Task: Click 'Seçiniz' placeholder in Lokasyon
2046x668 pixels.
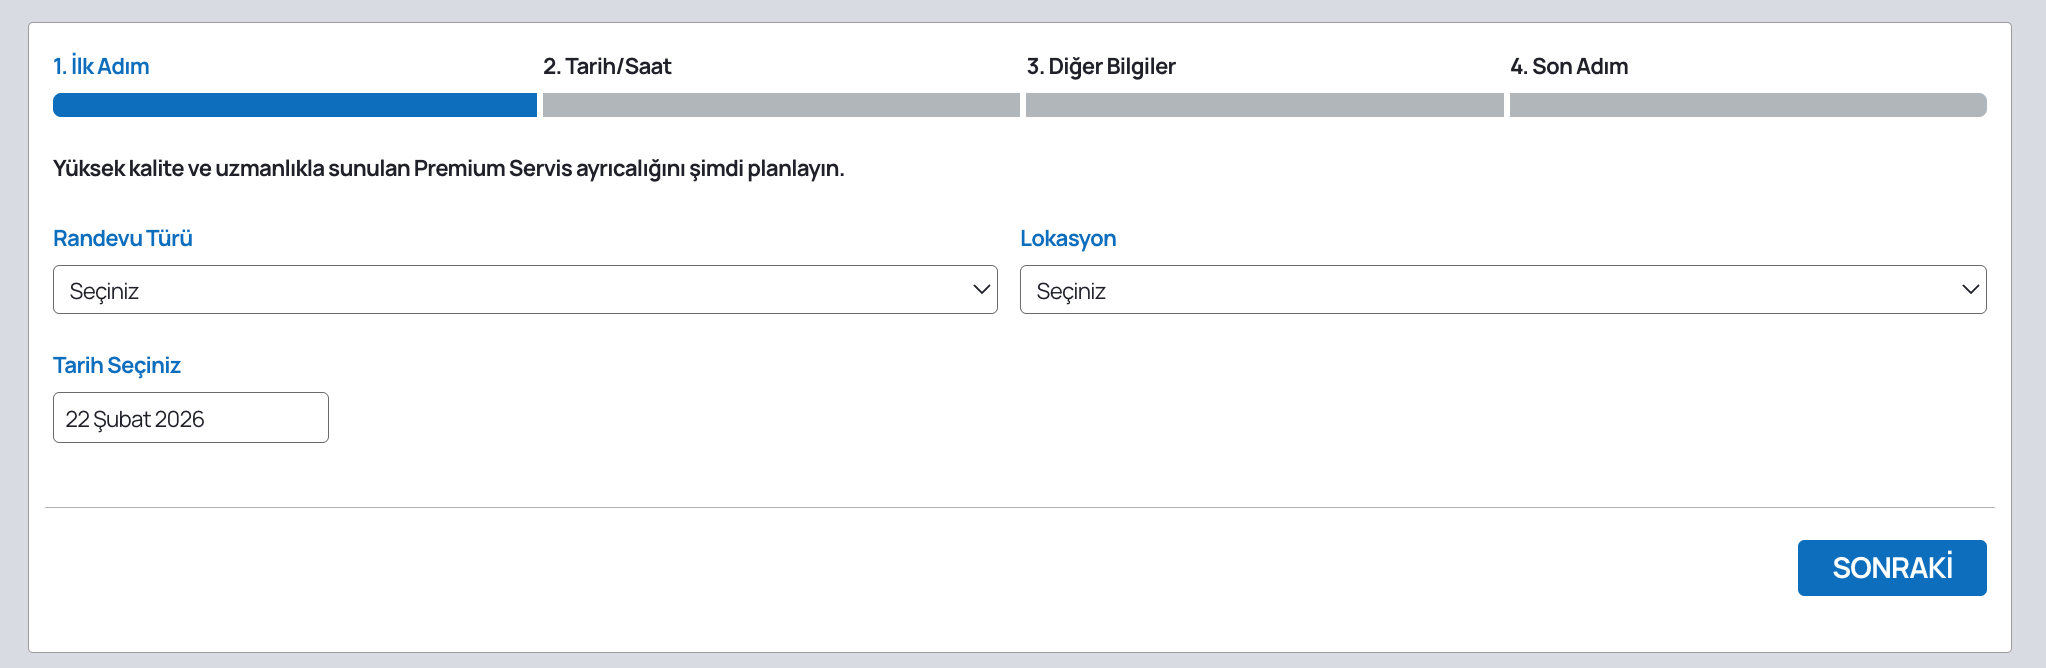Action: pyautogui.click(x=1071, y=291)
